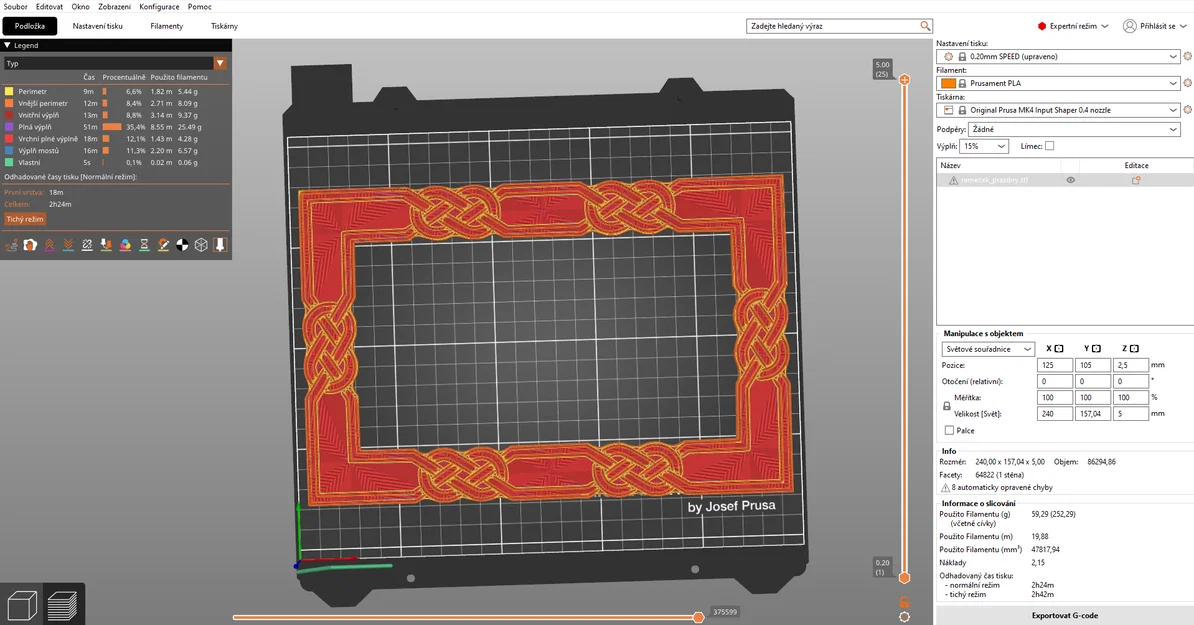This screenshot has width=1194, height=625.
Task: Toggle tool changes icon in legend
Action: [x=107, y=245]
